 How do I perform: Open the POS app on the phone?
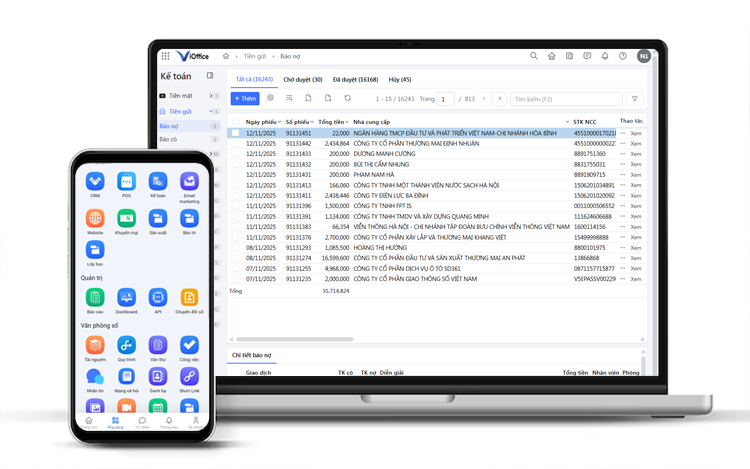click(x=126, y=182)
